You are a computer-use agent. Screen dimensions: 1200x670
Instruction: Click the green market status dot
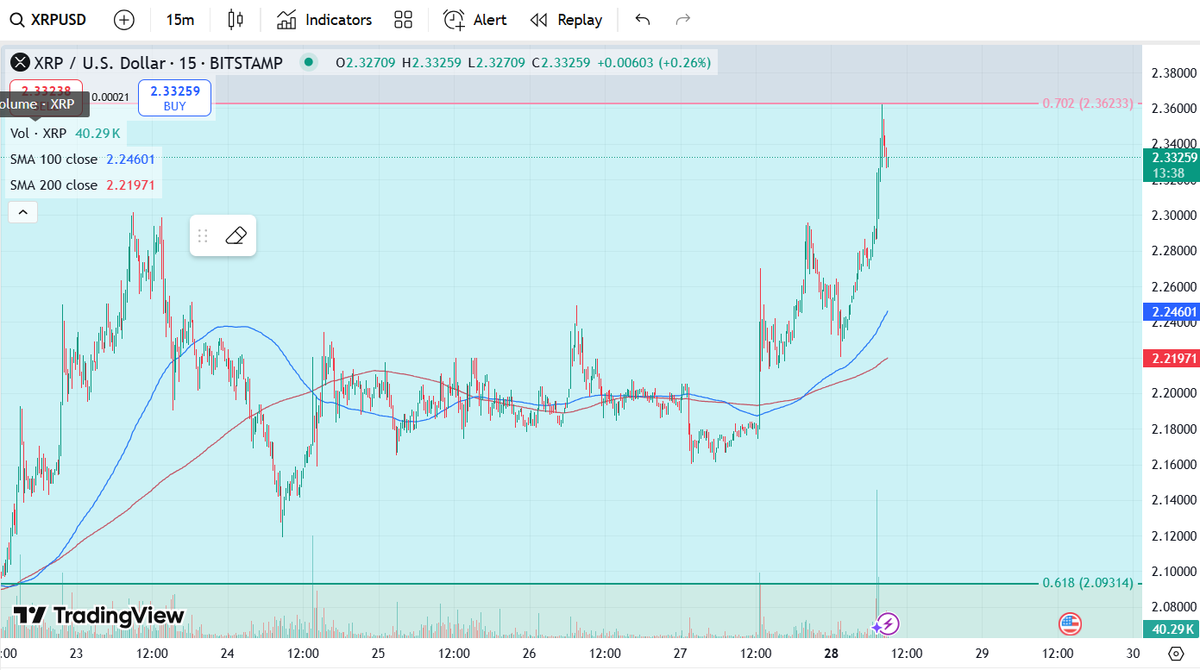(309, 62)
